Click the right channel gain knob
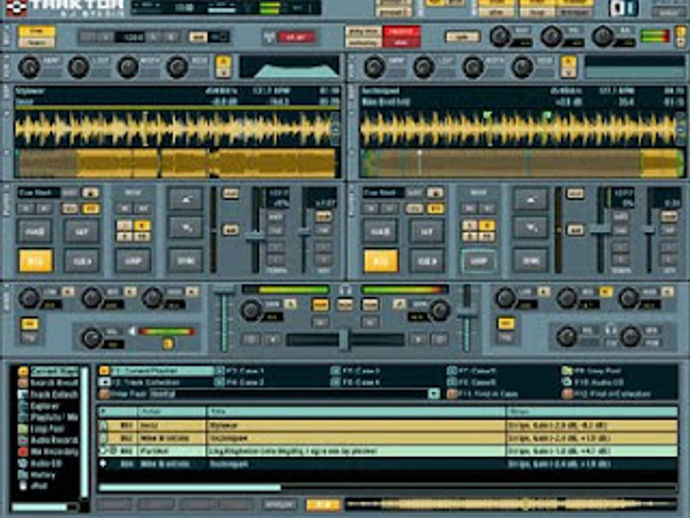The image size is (690, 518). (440, 310)
